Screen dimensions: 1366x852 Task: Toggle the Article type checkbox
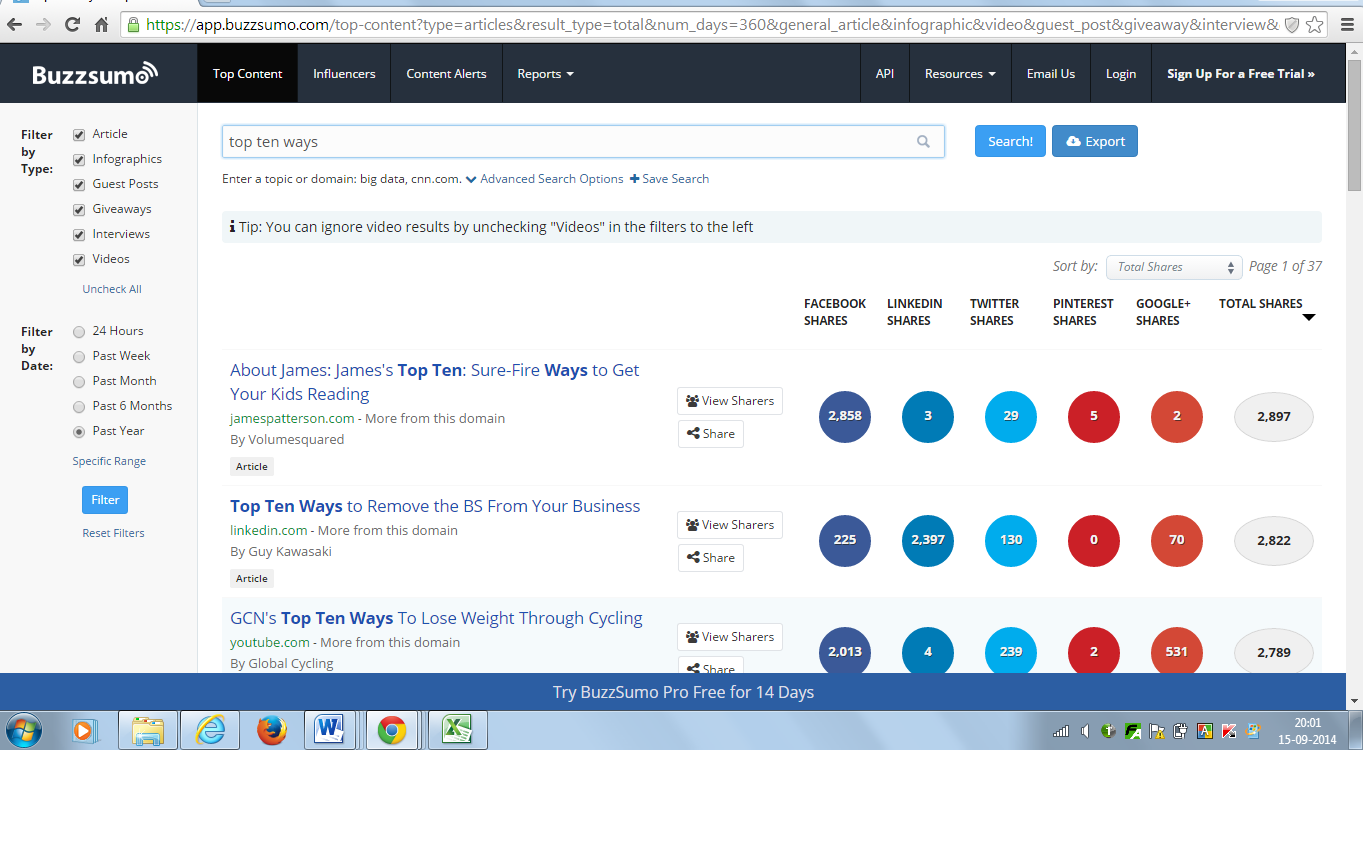(79, 134)
